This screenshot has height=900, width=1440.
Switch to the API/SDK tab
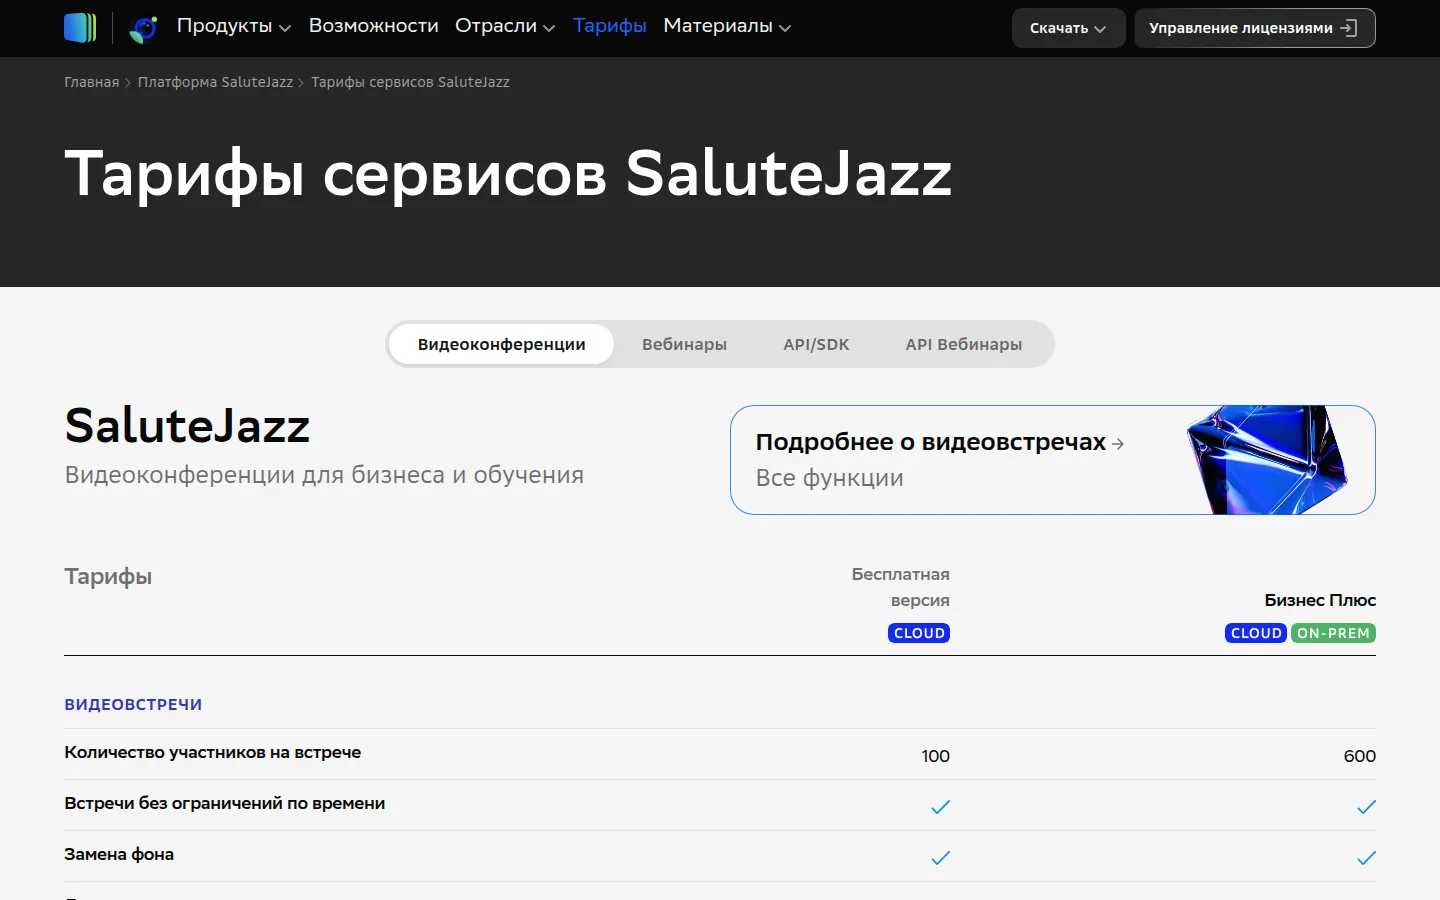[816, 344]
